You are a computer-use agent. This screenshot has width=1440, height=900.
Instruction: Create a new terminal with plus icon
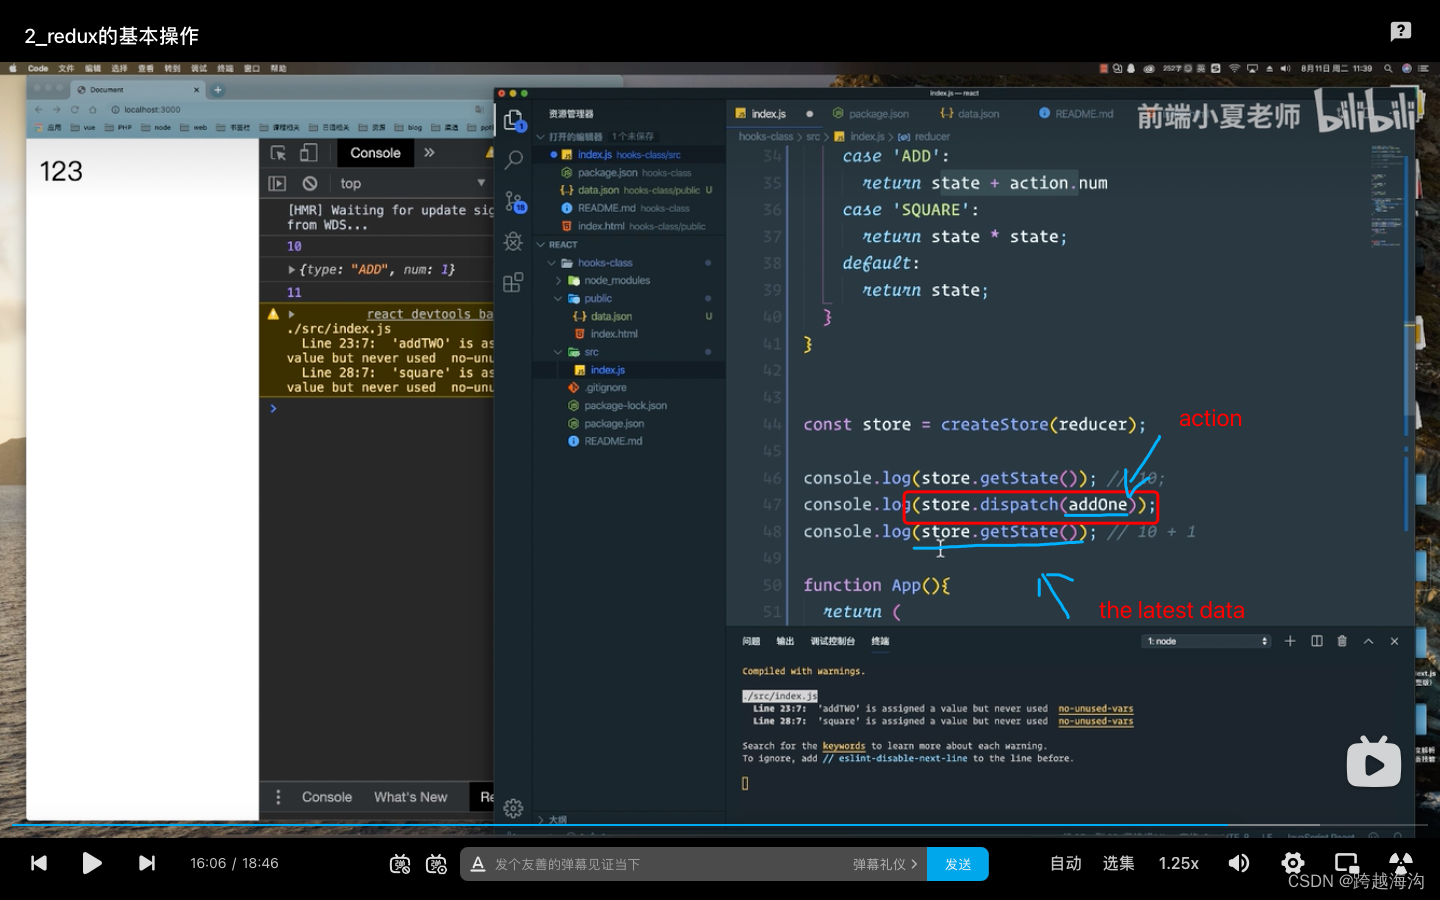coord(1290,641)
